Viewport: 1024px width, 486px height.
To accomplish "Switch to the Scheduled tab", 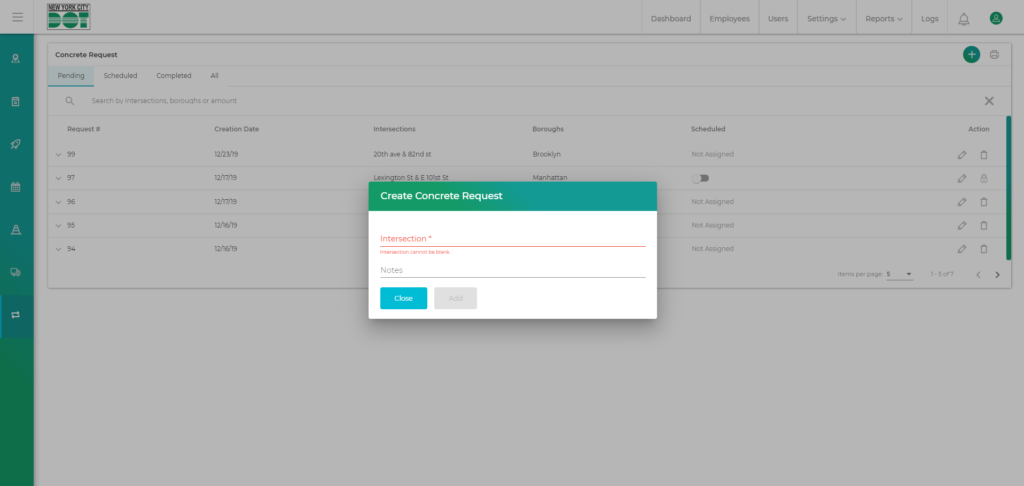I will click(120, 76).
